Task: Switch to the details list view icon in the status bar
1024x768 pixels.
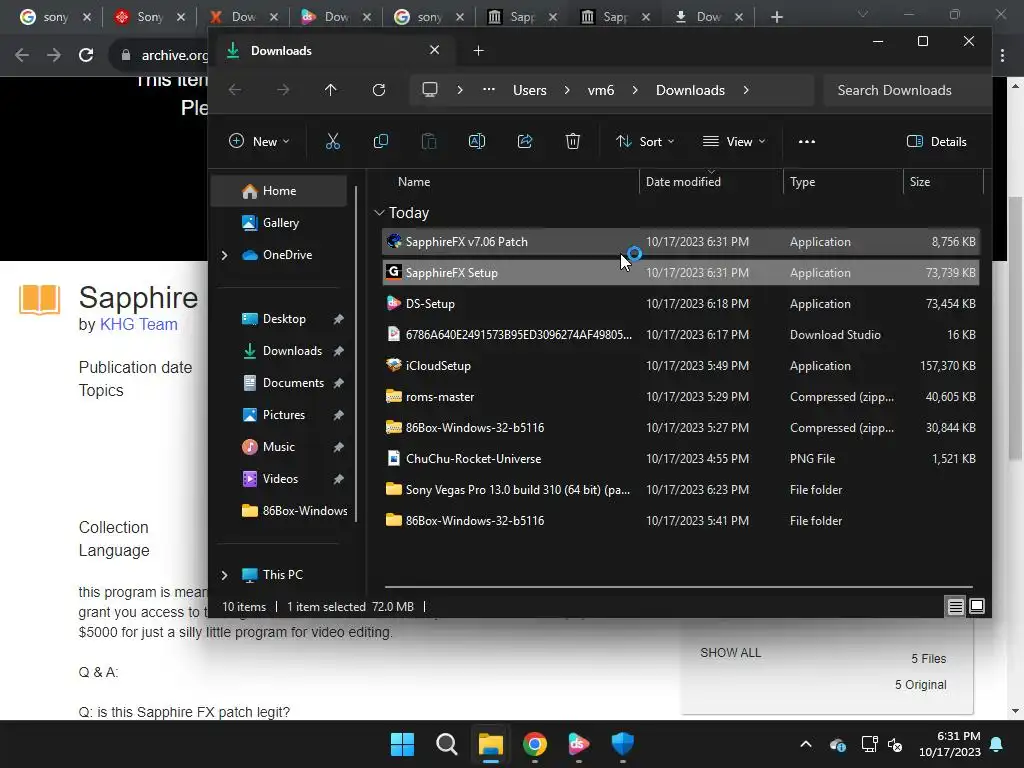Action: [955, 607]
